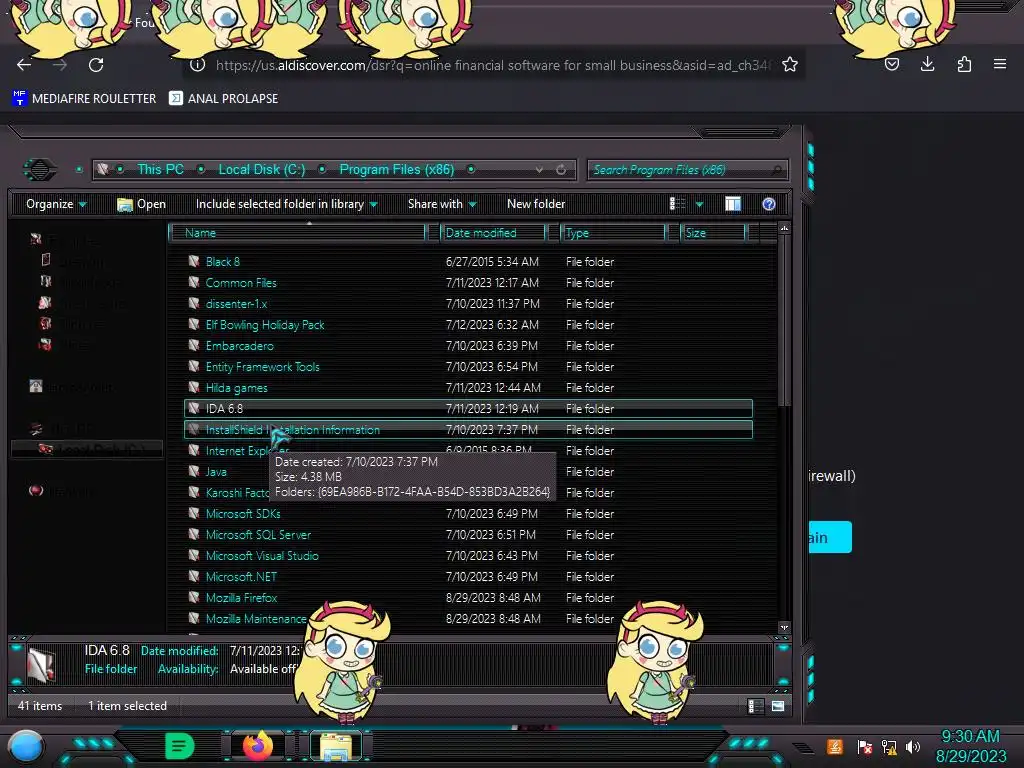Select the Entity Framework Tools folder
This screenshot has height=768, width=1024.
263,366
